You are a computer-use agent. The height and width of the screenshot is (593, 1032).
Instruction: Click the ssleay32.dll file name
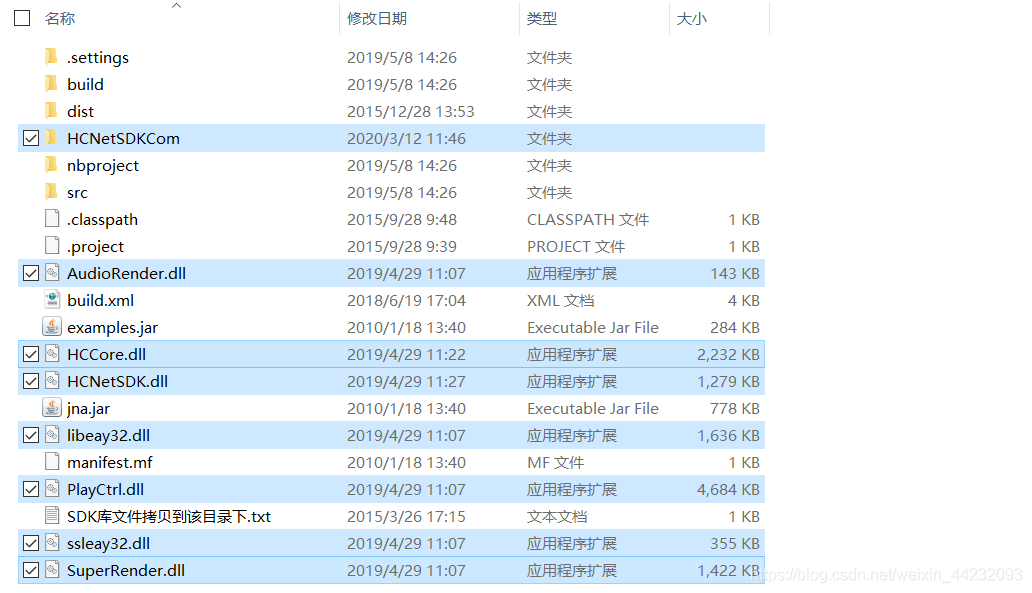click(108, 543)
